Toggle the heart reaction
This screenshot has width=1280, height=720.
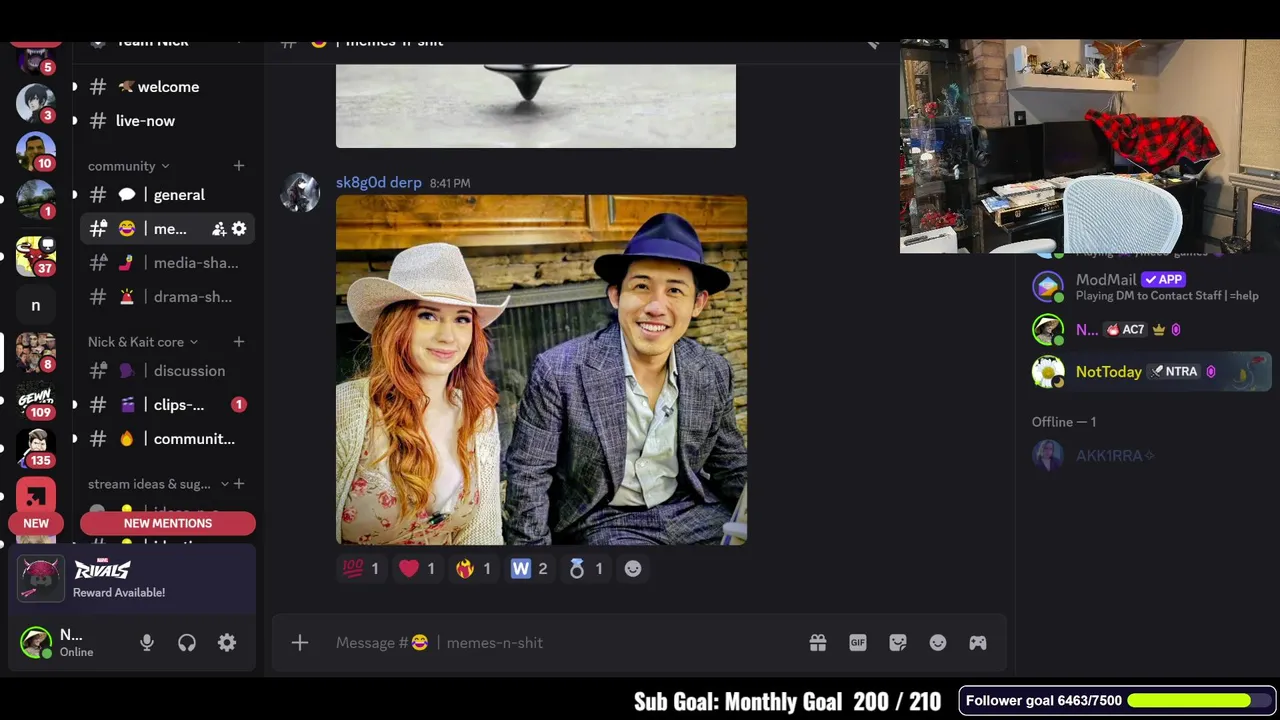point(417,569)
